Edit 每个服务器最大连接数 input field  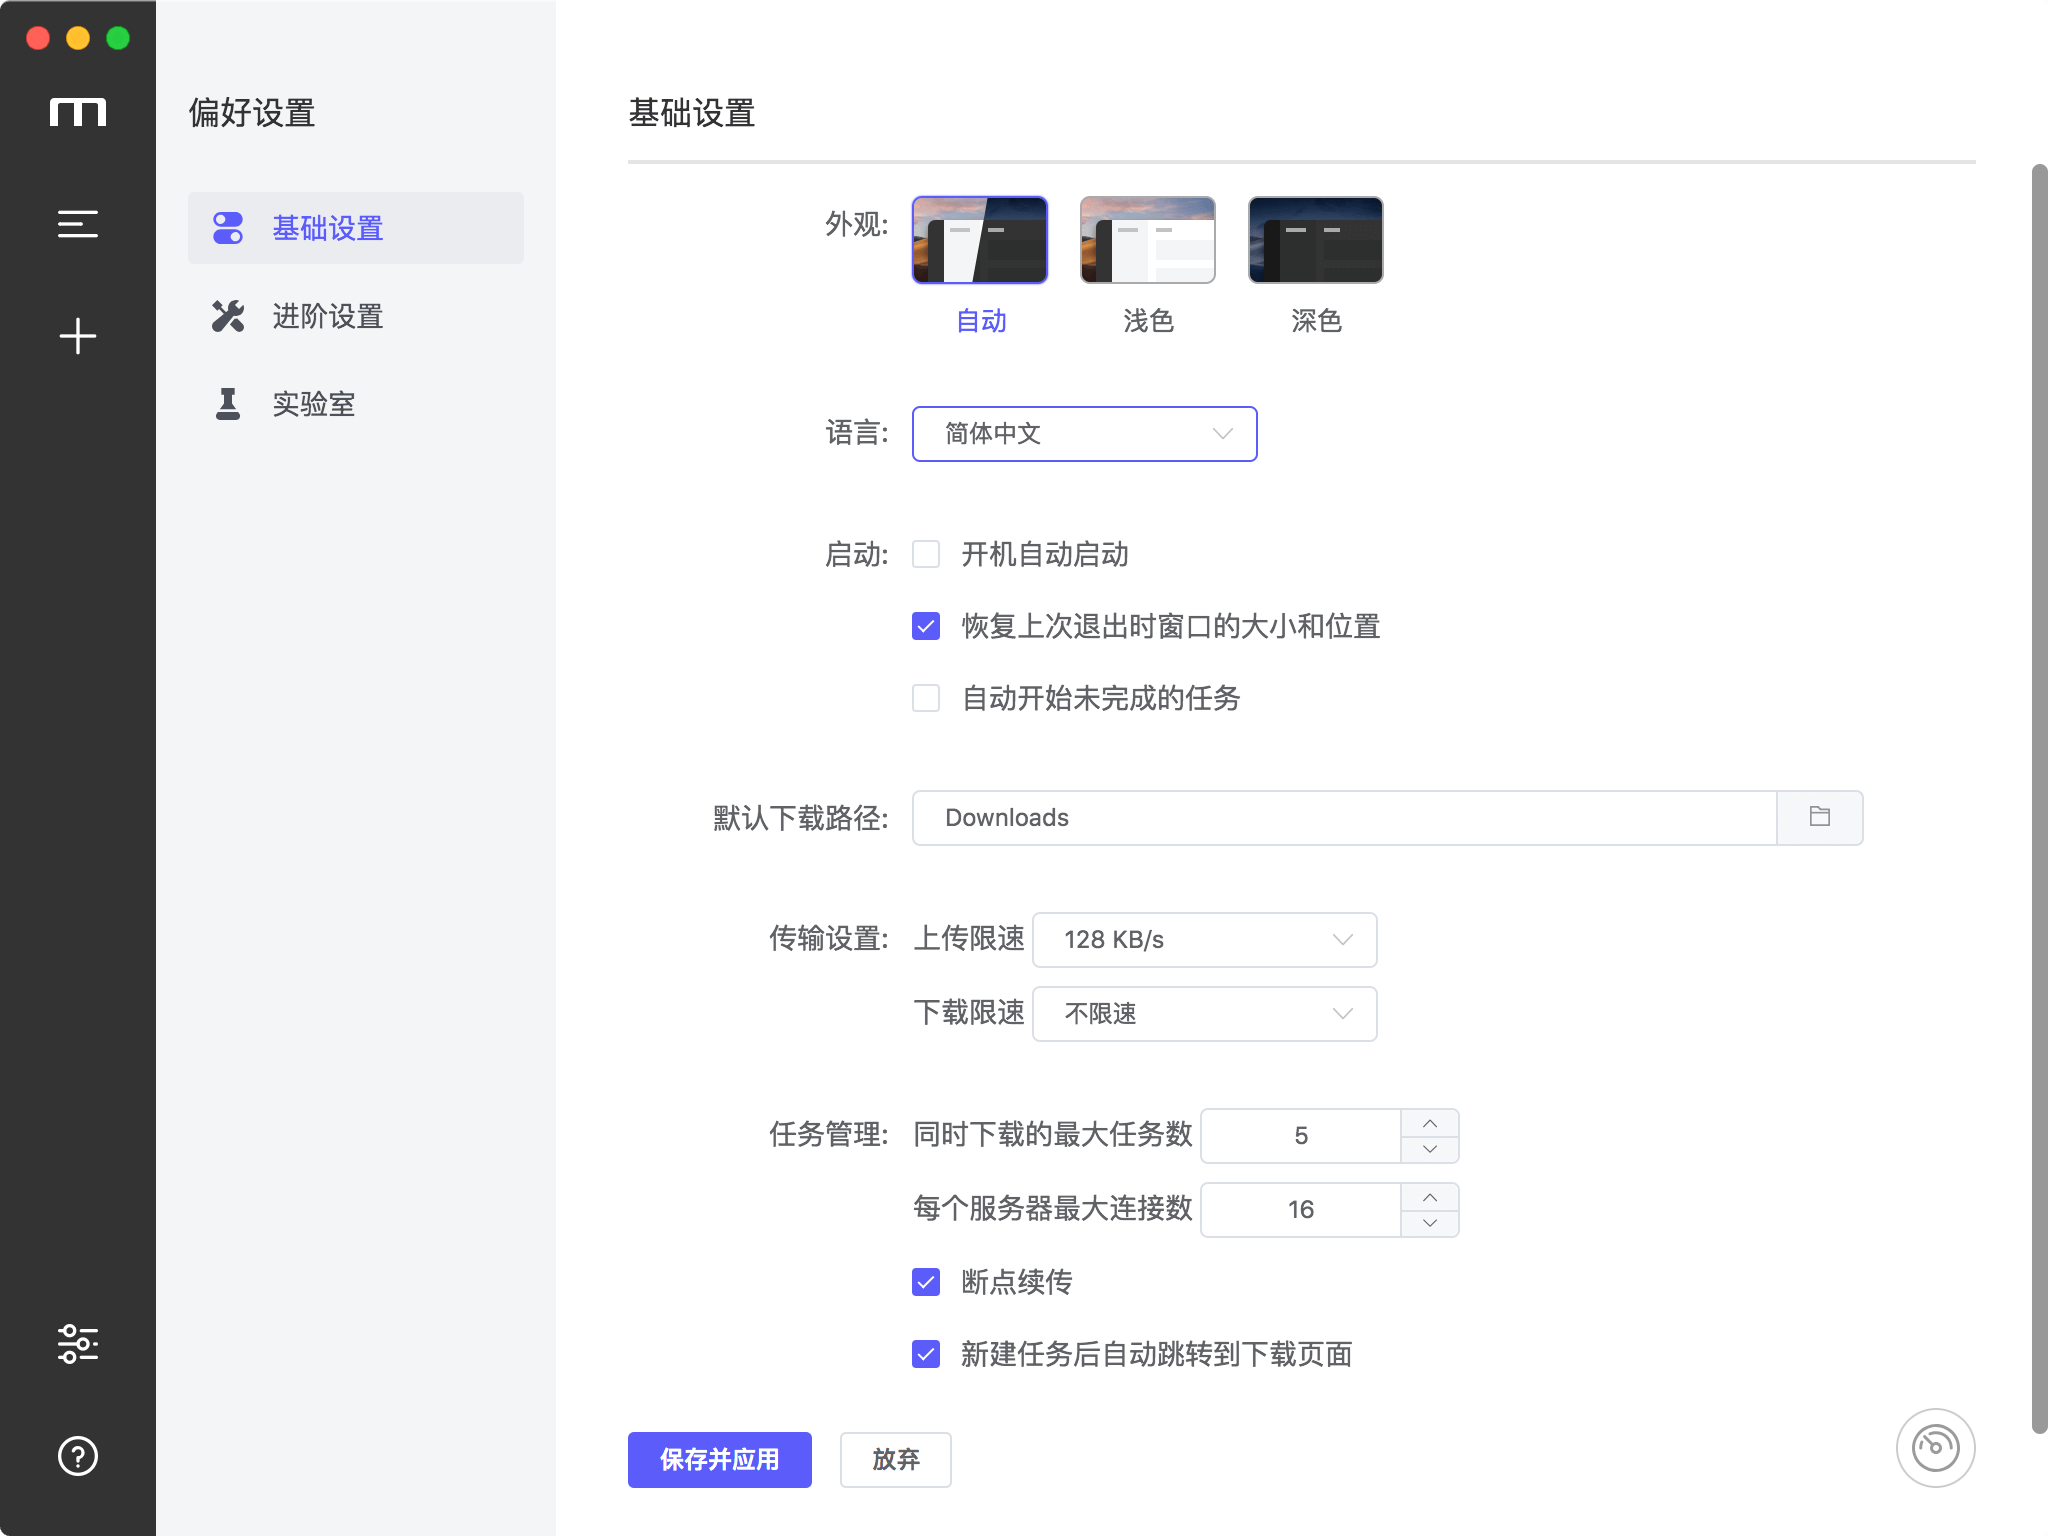(1303, 1208)
